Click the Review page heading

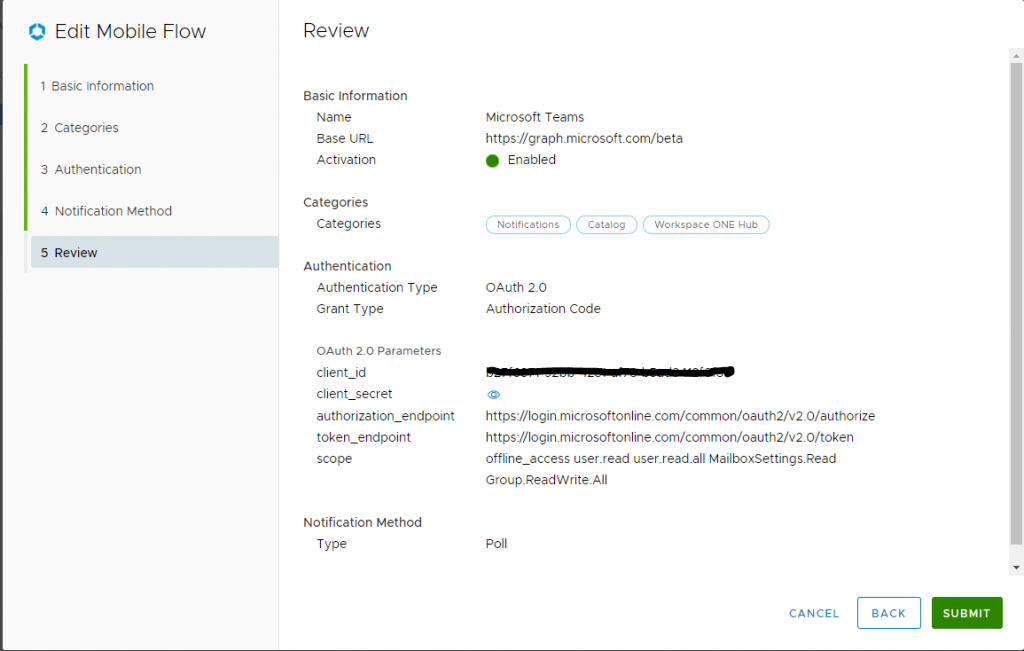(336, 31)
